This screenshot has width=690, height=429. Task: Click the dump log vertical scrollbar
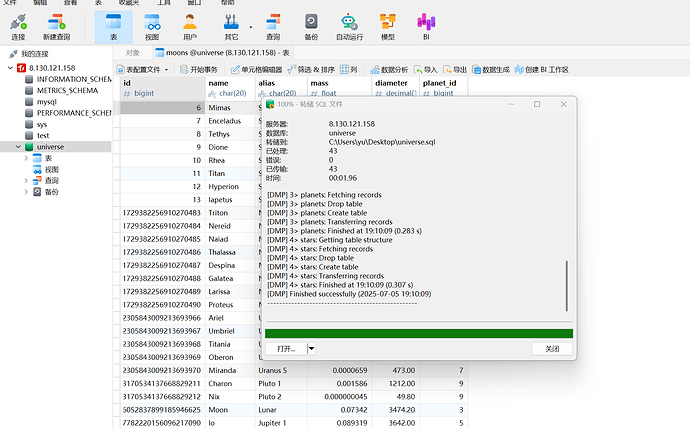point(566,286)
